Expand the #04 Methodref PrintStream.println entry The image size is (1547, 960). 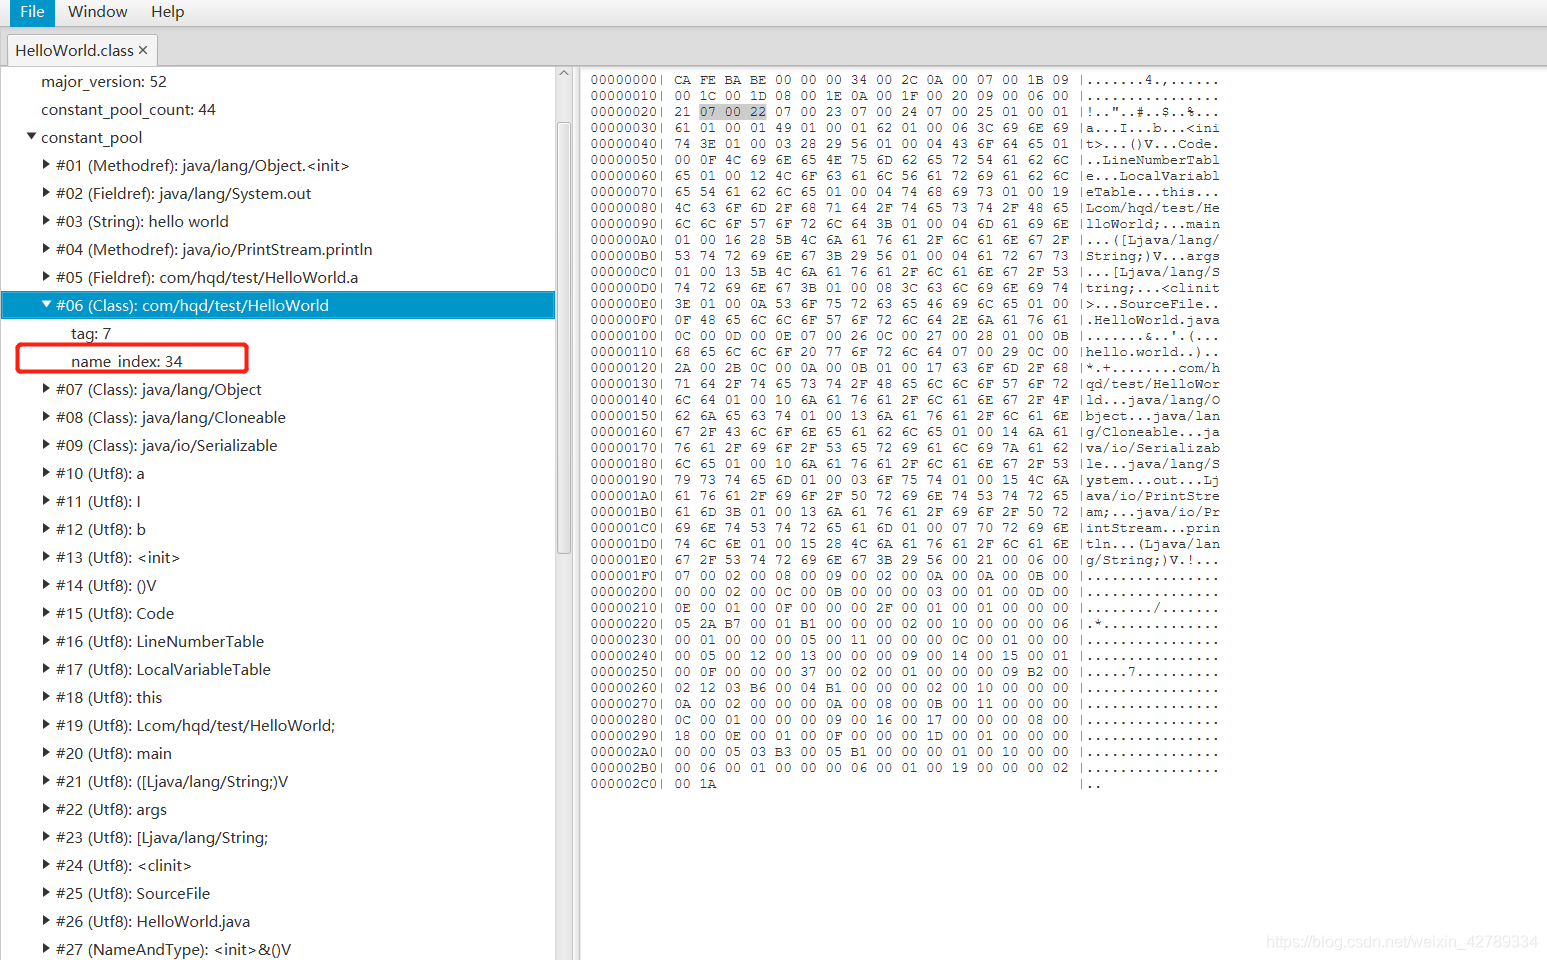pyautogui.click(x=46, y=248)
